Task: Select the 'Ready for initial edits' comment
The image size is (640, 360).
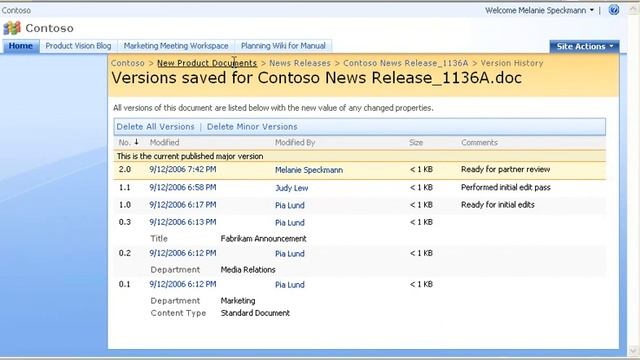Action: coord(498,205)
